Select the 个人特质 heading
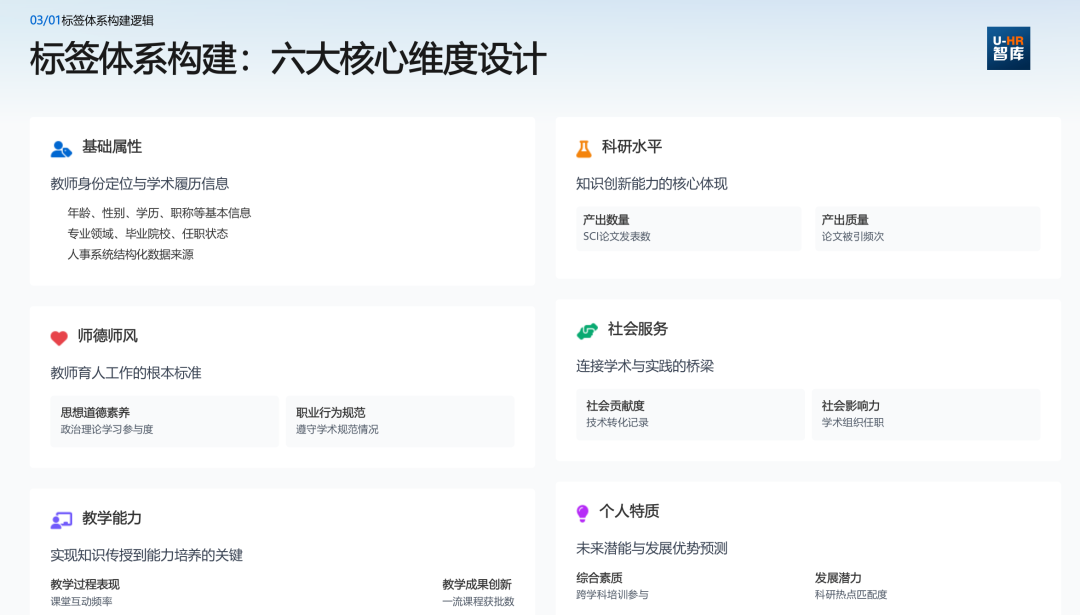The height and width of the screenshot is (615, 1080). pos(630,511)
